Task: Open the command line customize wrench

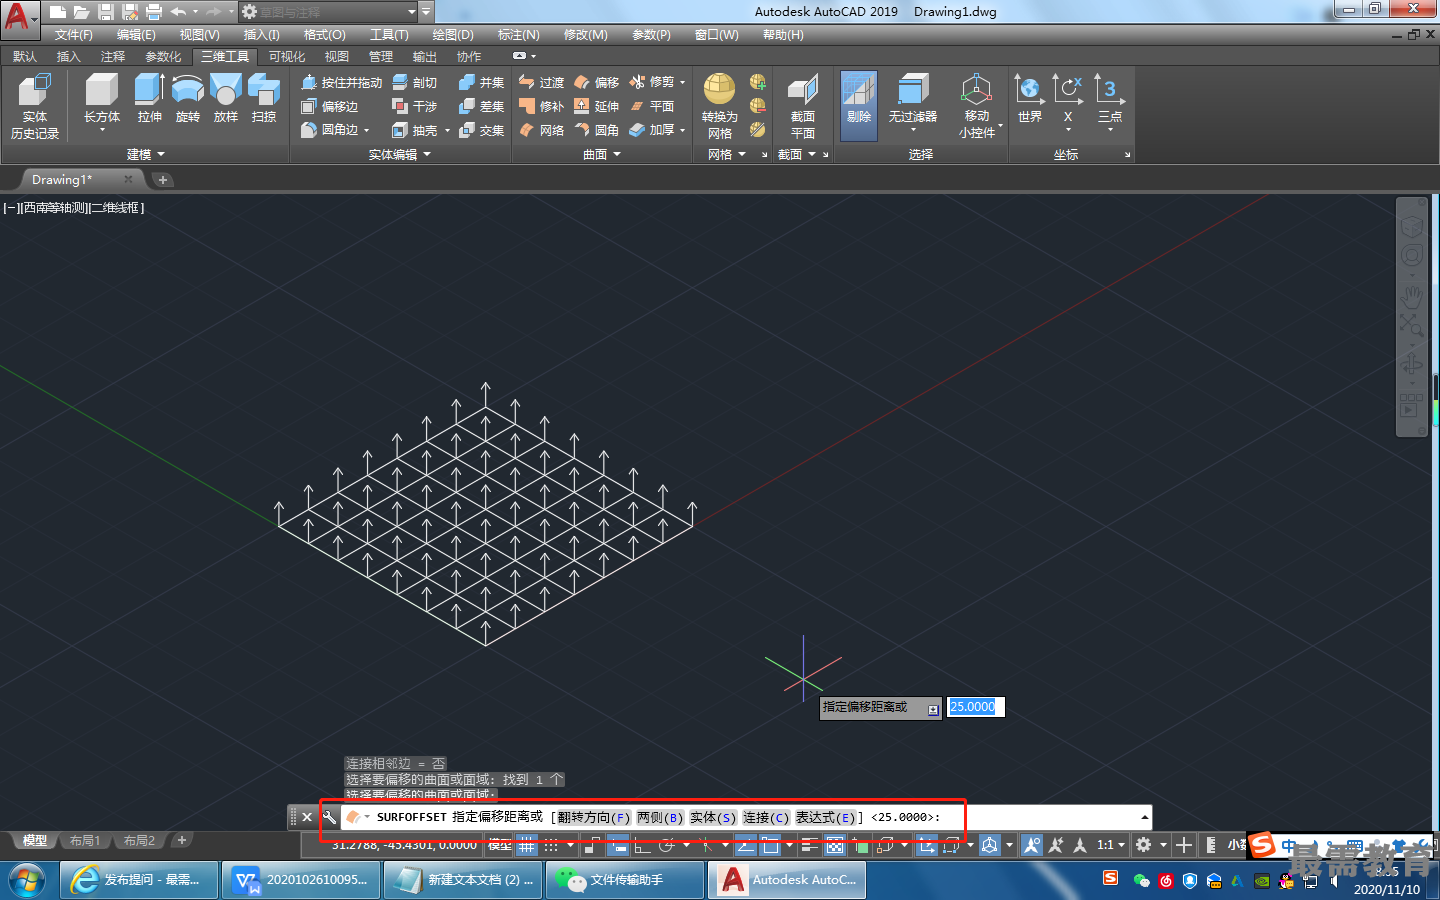Action: coord(329,817)
